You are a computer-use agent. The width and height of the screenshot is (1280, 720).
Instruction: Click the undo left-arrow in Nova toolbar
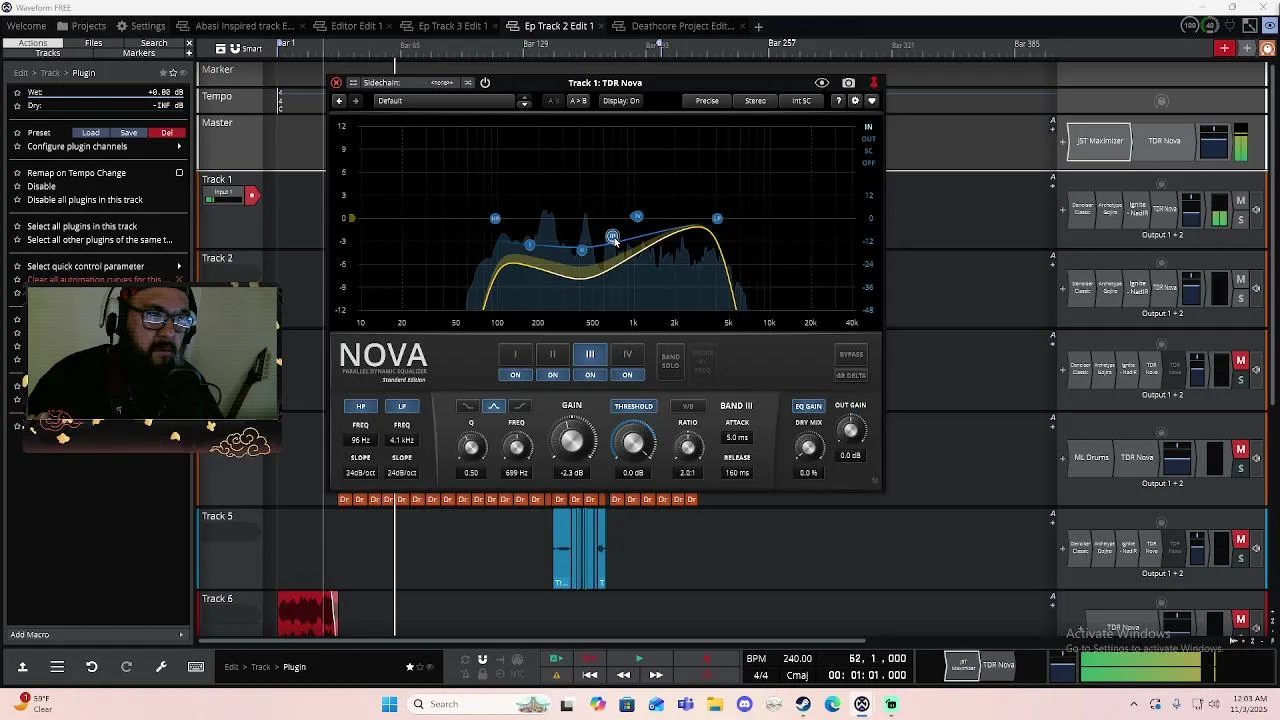[339, 101]
